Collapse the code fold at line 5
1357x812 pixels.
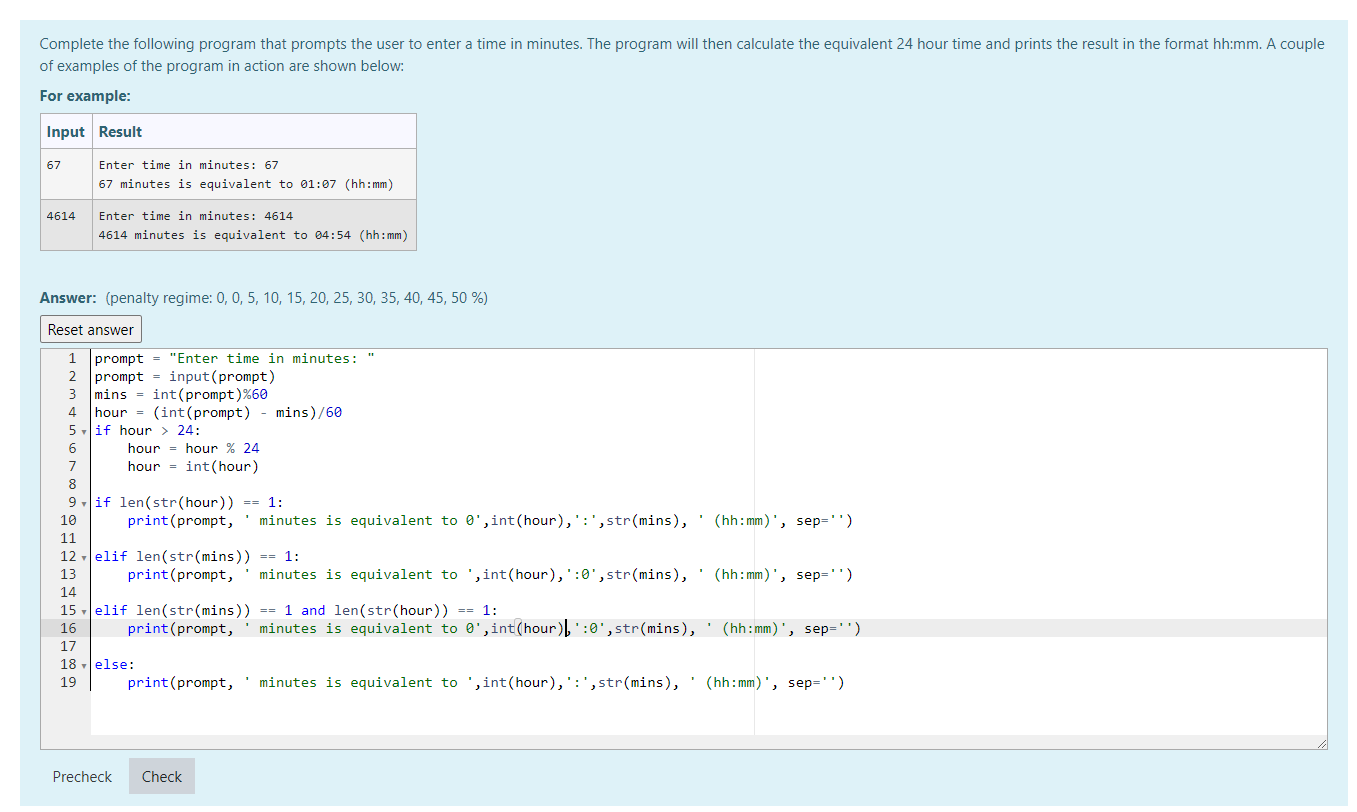point(85,431)
